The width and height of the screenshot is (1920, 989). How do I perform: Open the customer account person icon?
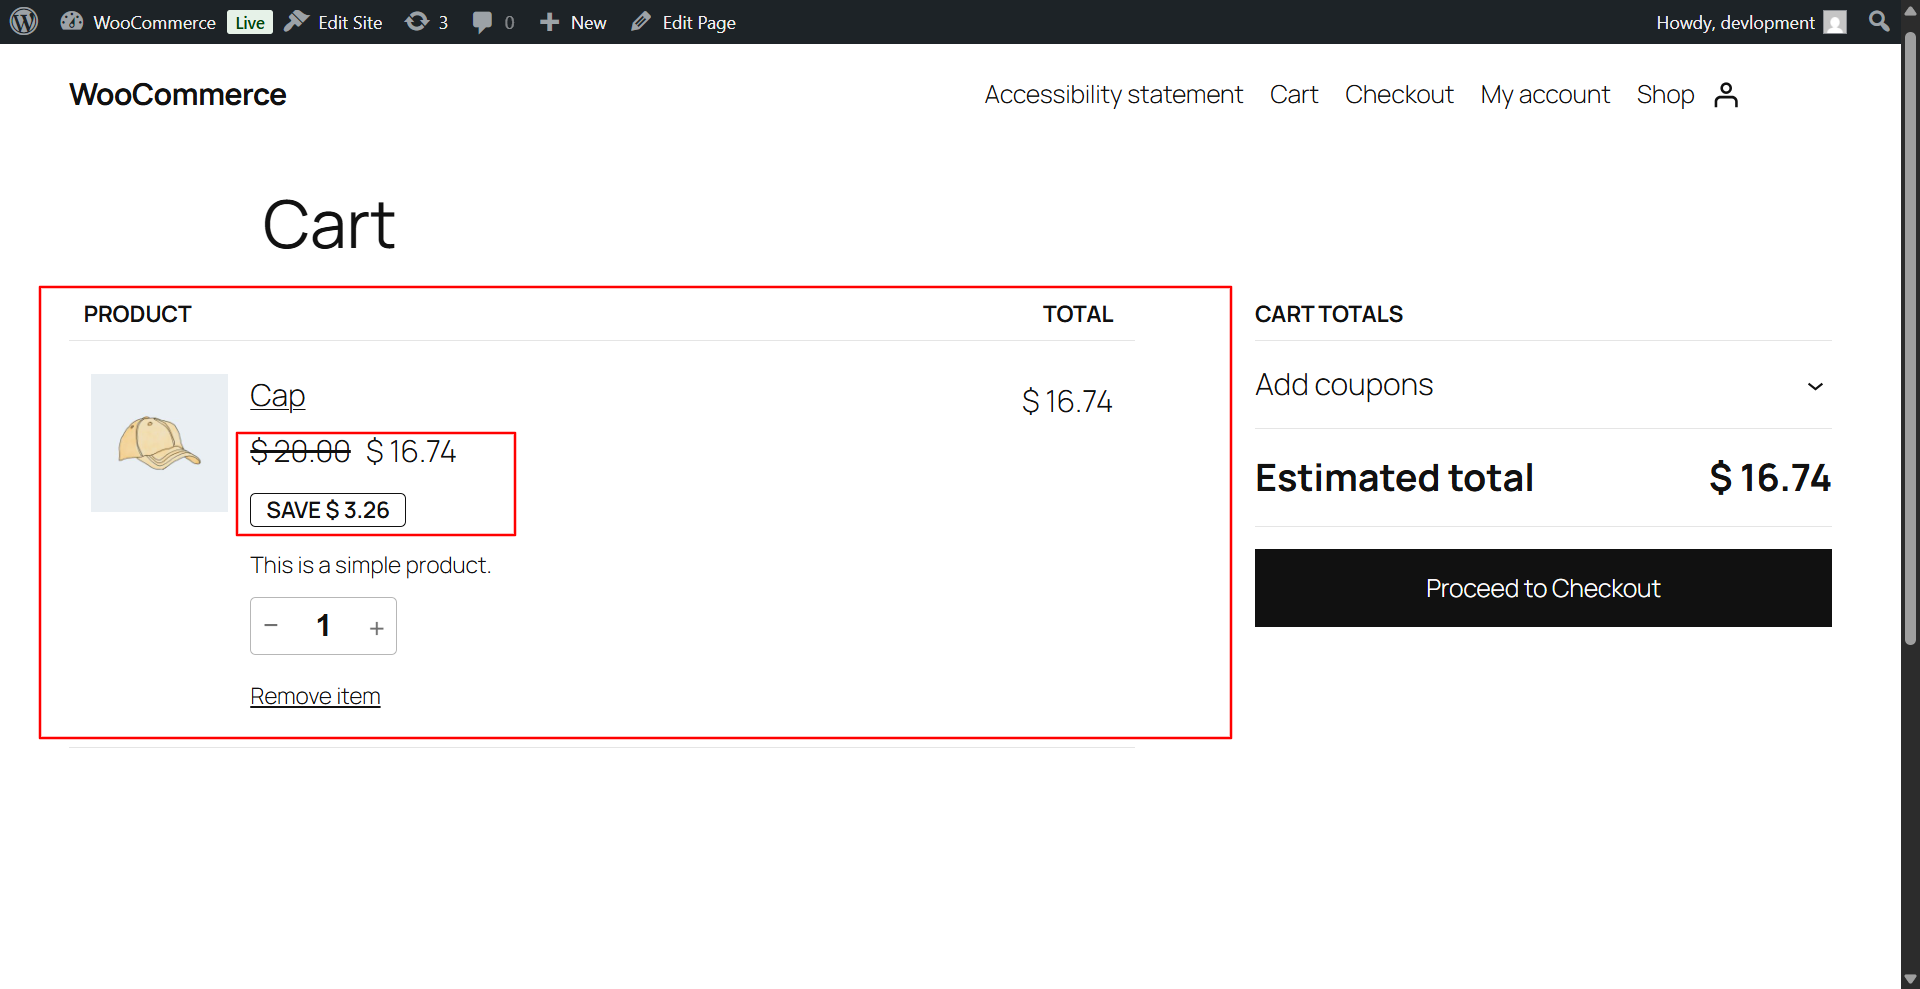1726,95
